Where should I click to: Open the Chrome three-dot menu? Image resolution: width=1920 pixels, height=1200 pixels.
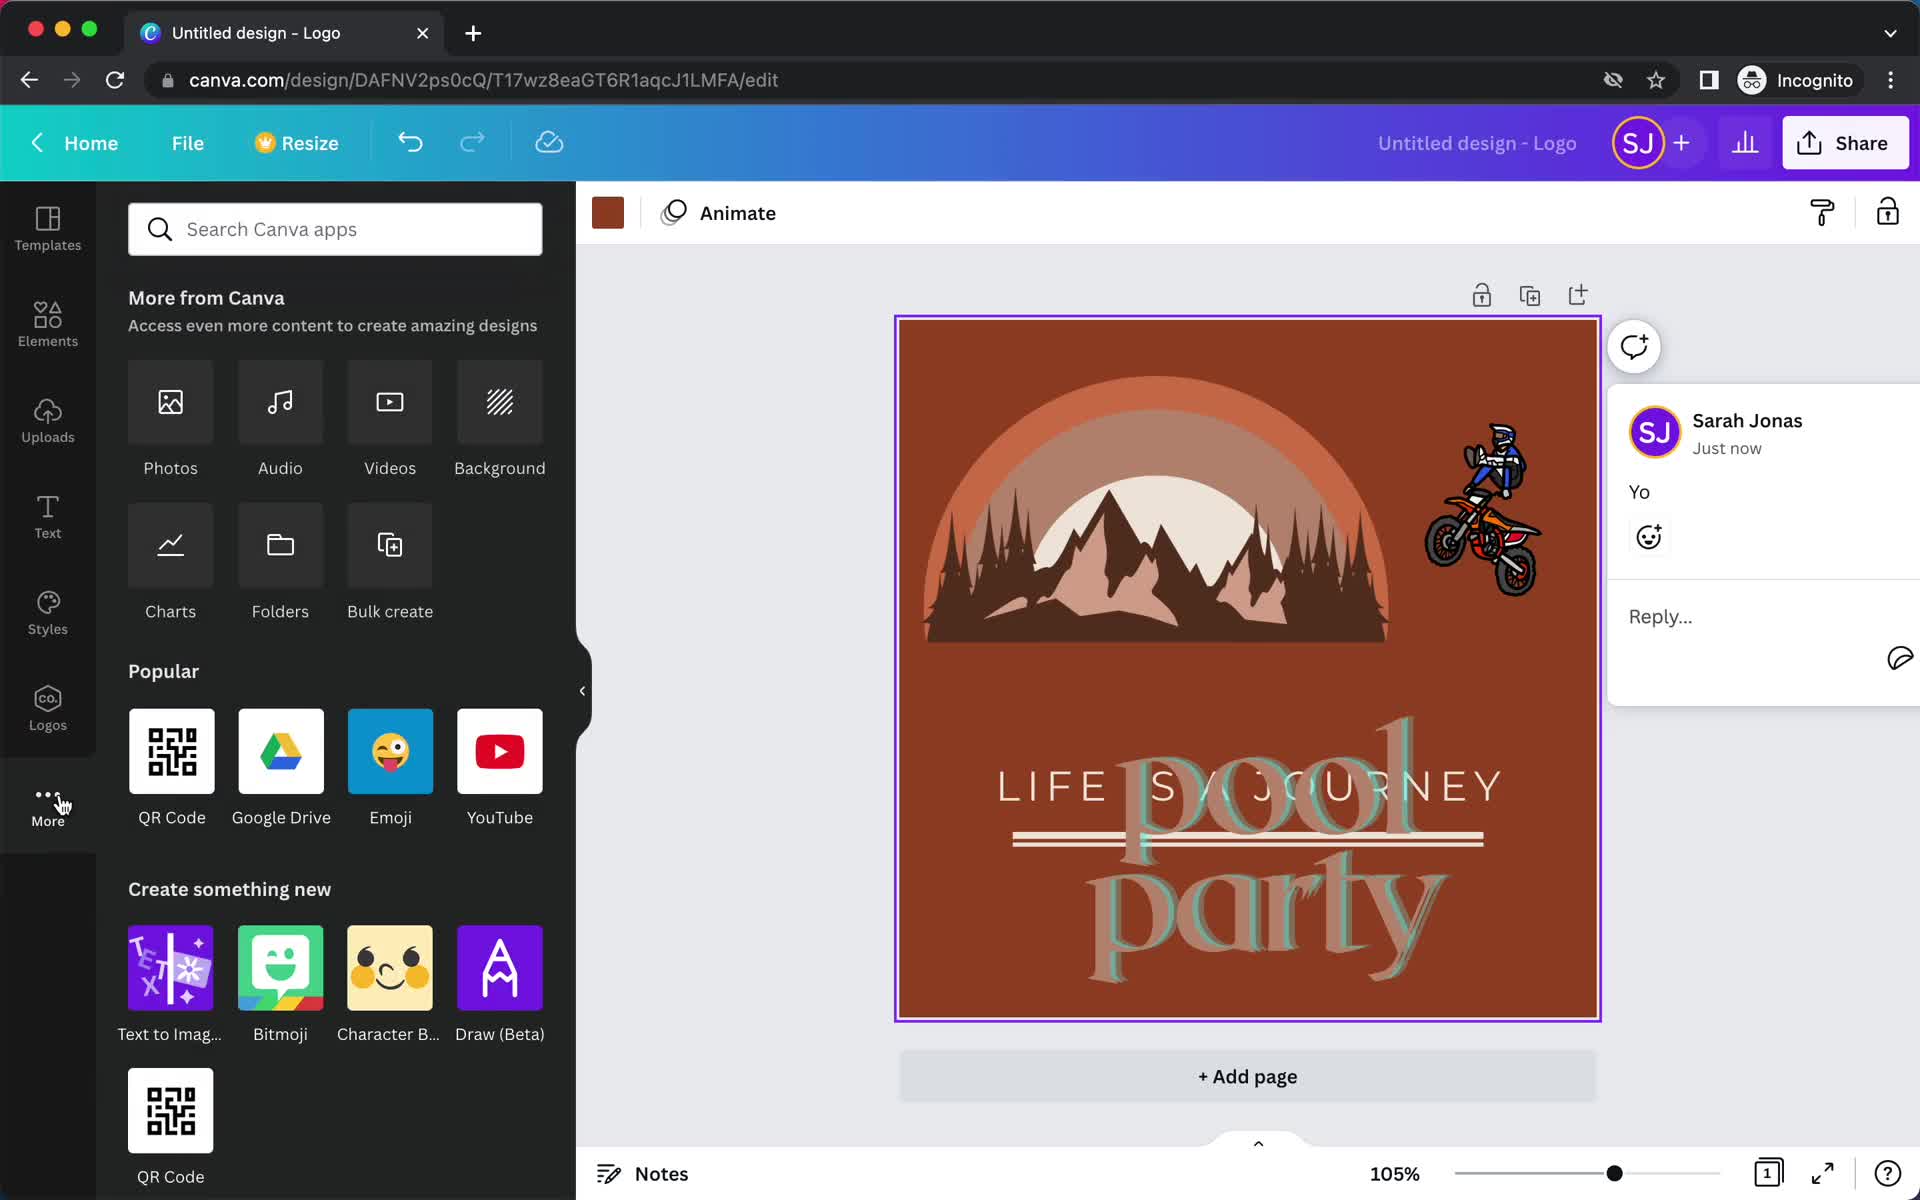pyautogui.click(x=1890, y=80)
